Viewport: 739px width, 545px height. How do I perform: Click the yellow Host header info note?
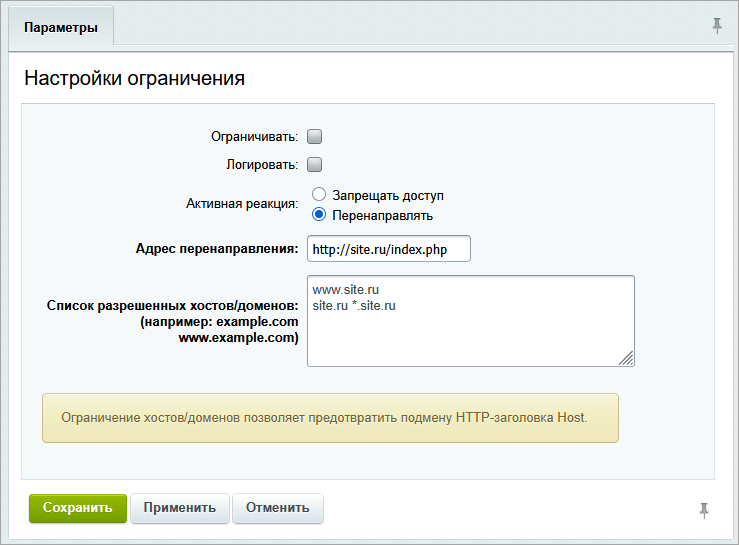coord(330,418)
